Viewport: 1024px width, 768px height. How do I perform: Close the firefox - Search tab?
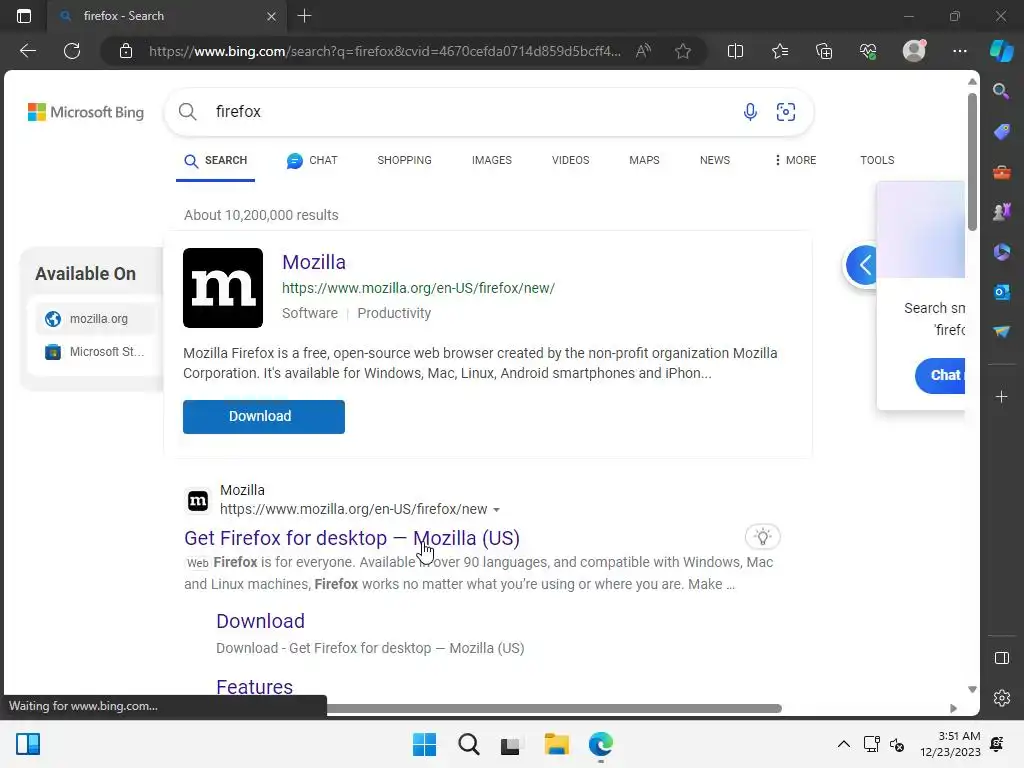click(271, 16)
